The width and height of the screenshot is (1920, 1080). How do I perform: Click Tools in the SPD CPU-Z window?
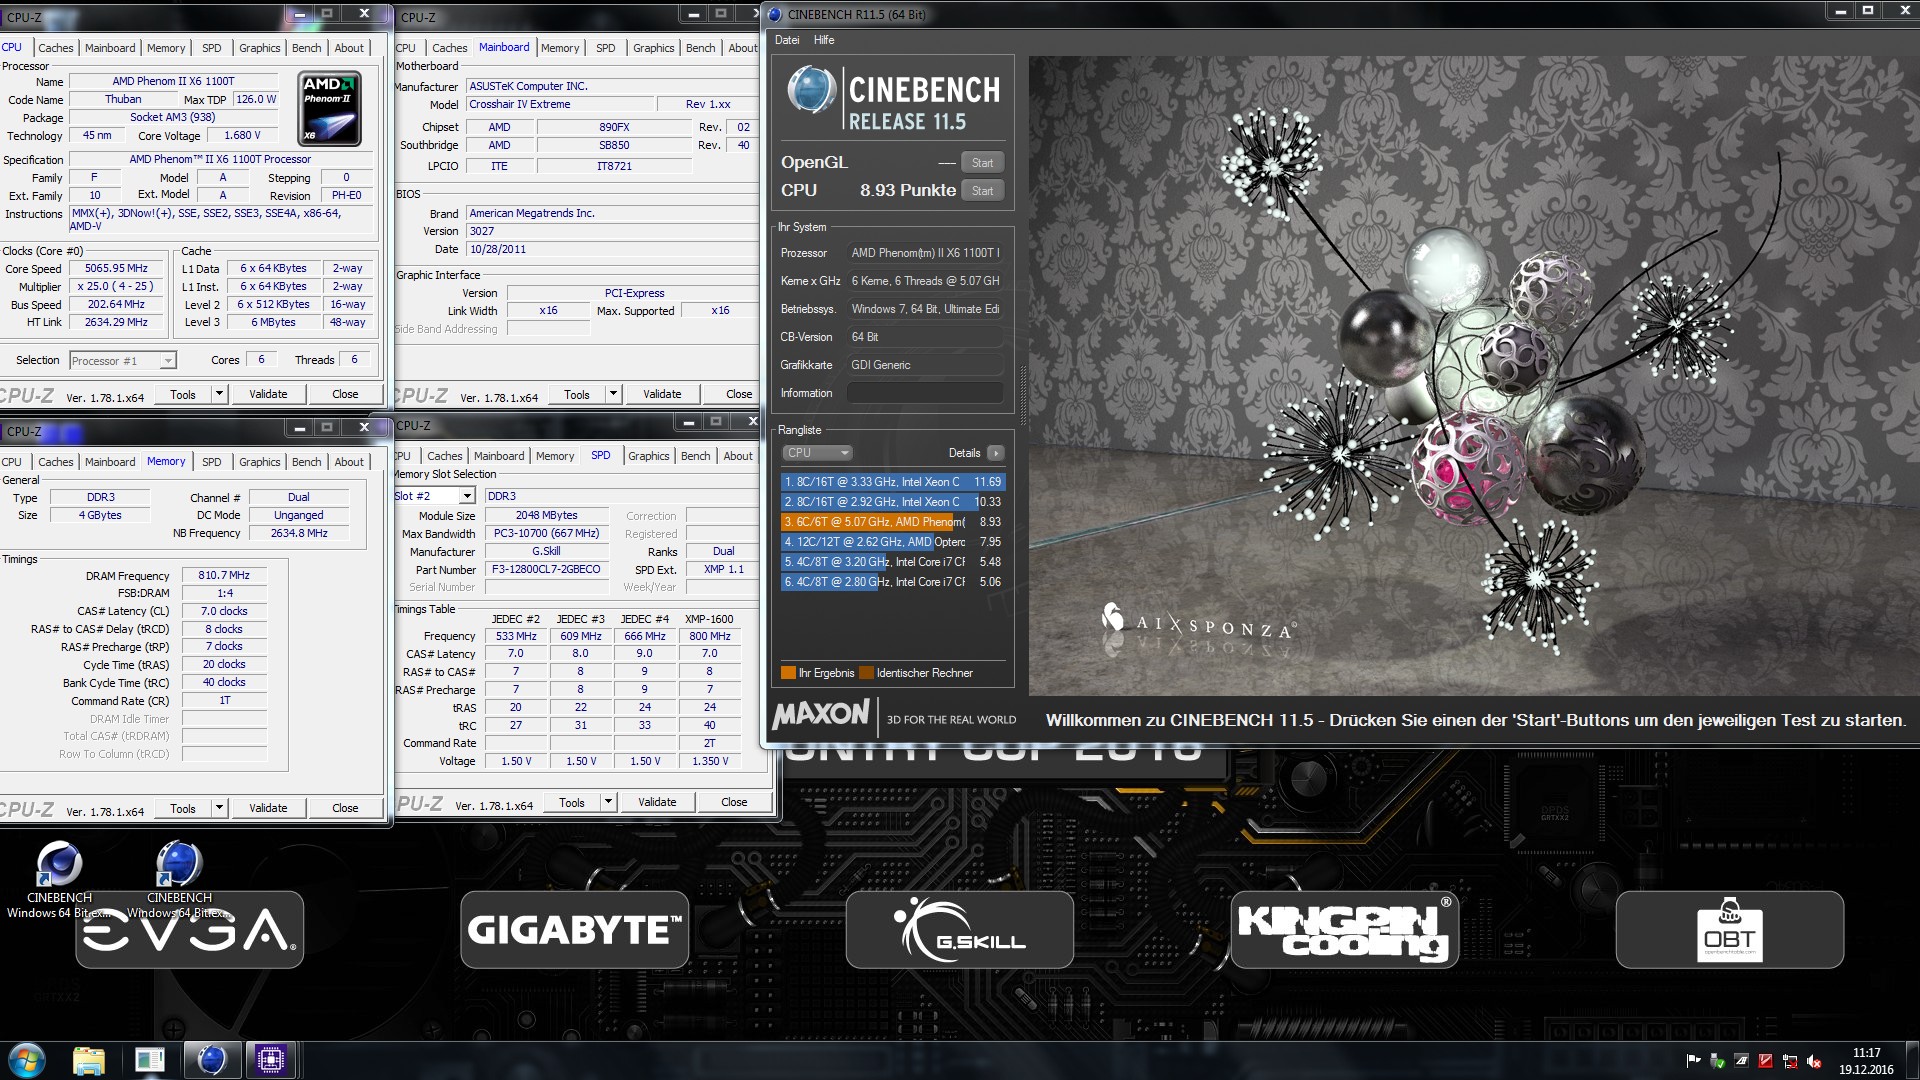[x=572, y=802]
